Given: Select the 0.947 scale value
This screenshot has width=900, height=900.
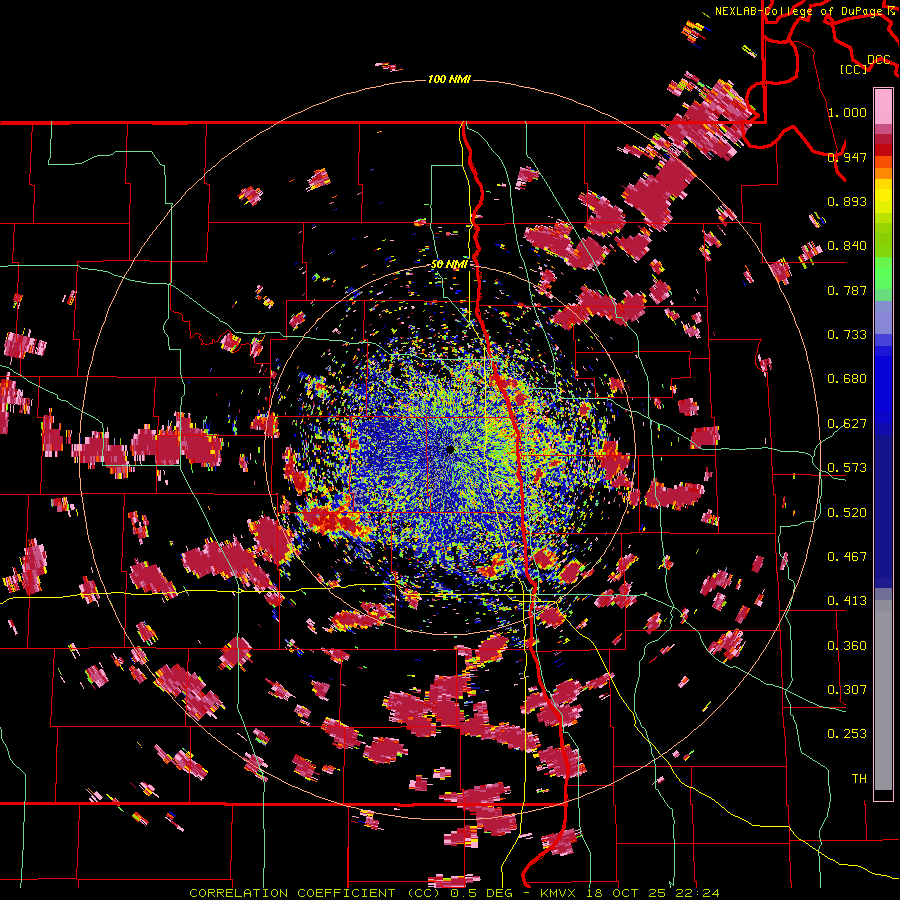Looking at the screenshot, I should [847, 157].
